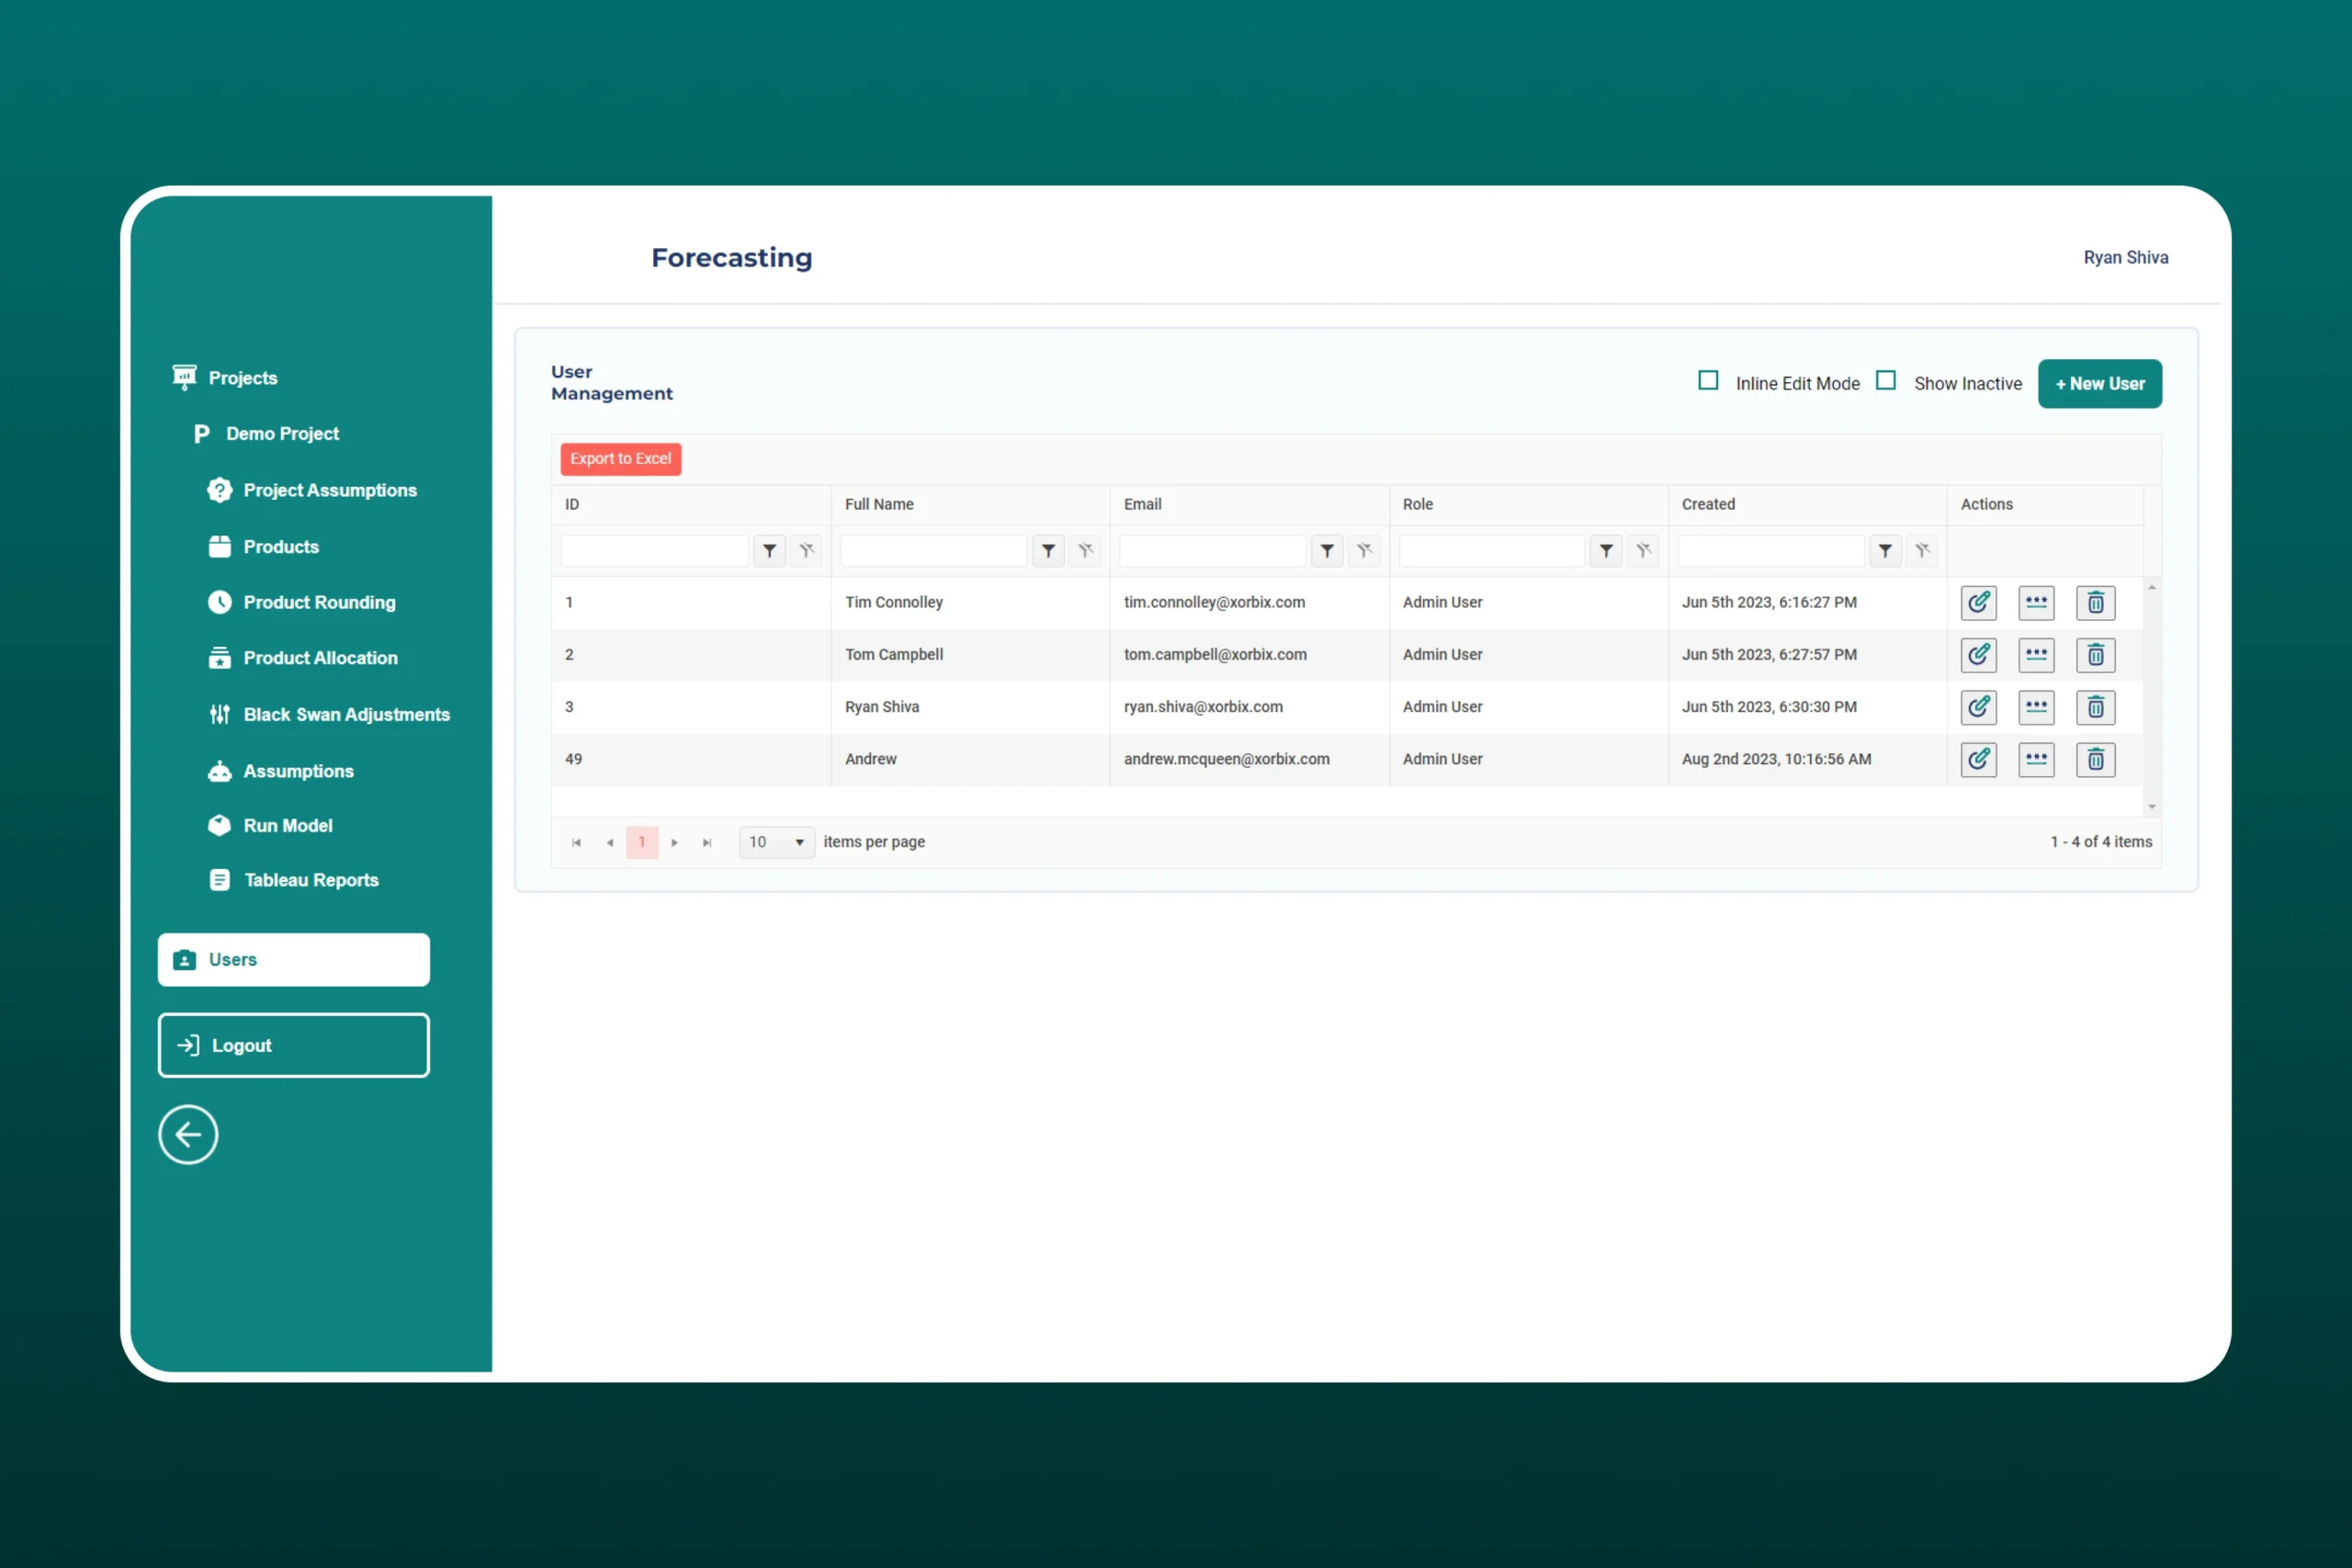Toggle Show Inactive checkbox
2352x1568 pixels.
point(1886,381)
